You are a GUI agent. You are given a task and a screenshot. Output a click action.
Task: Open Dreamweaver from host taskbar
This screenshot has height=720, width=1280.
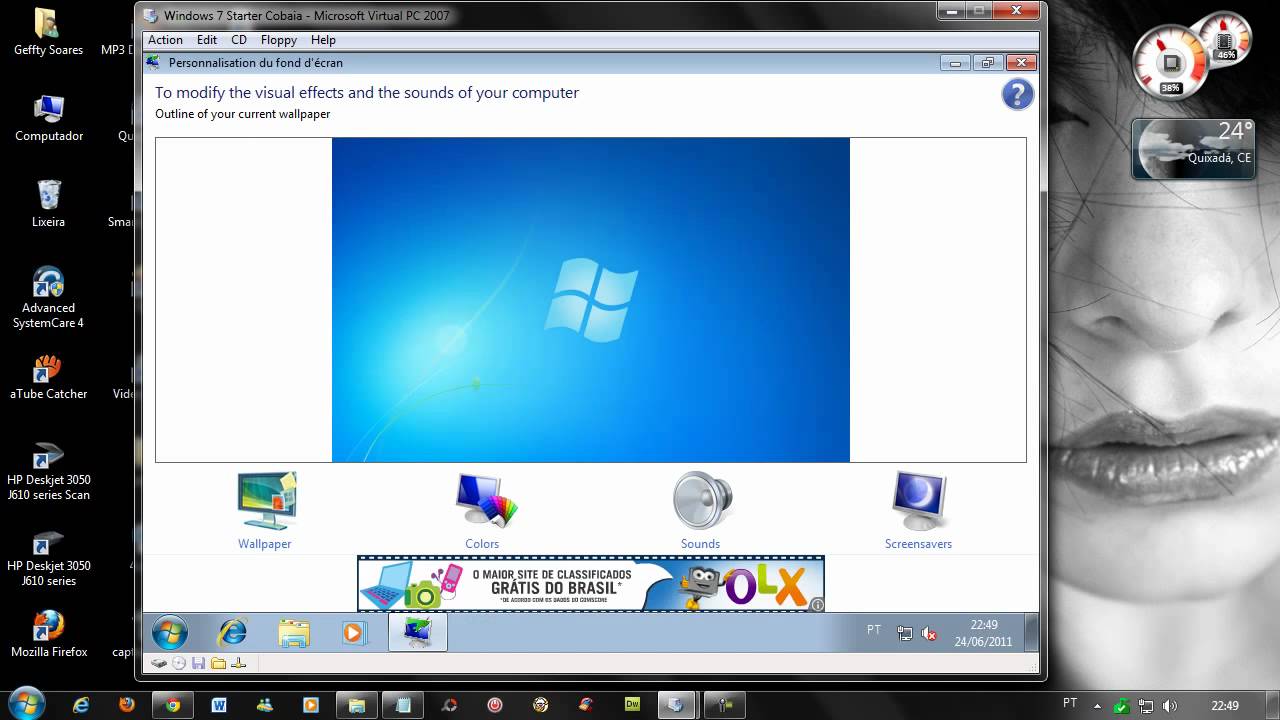[x=632, y=704]
